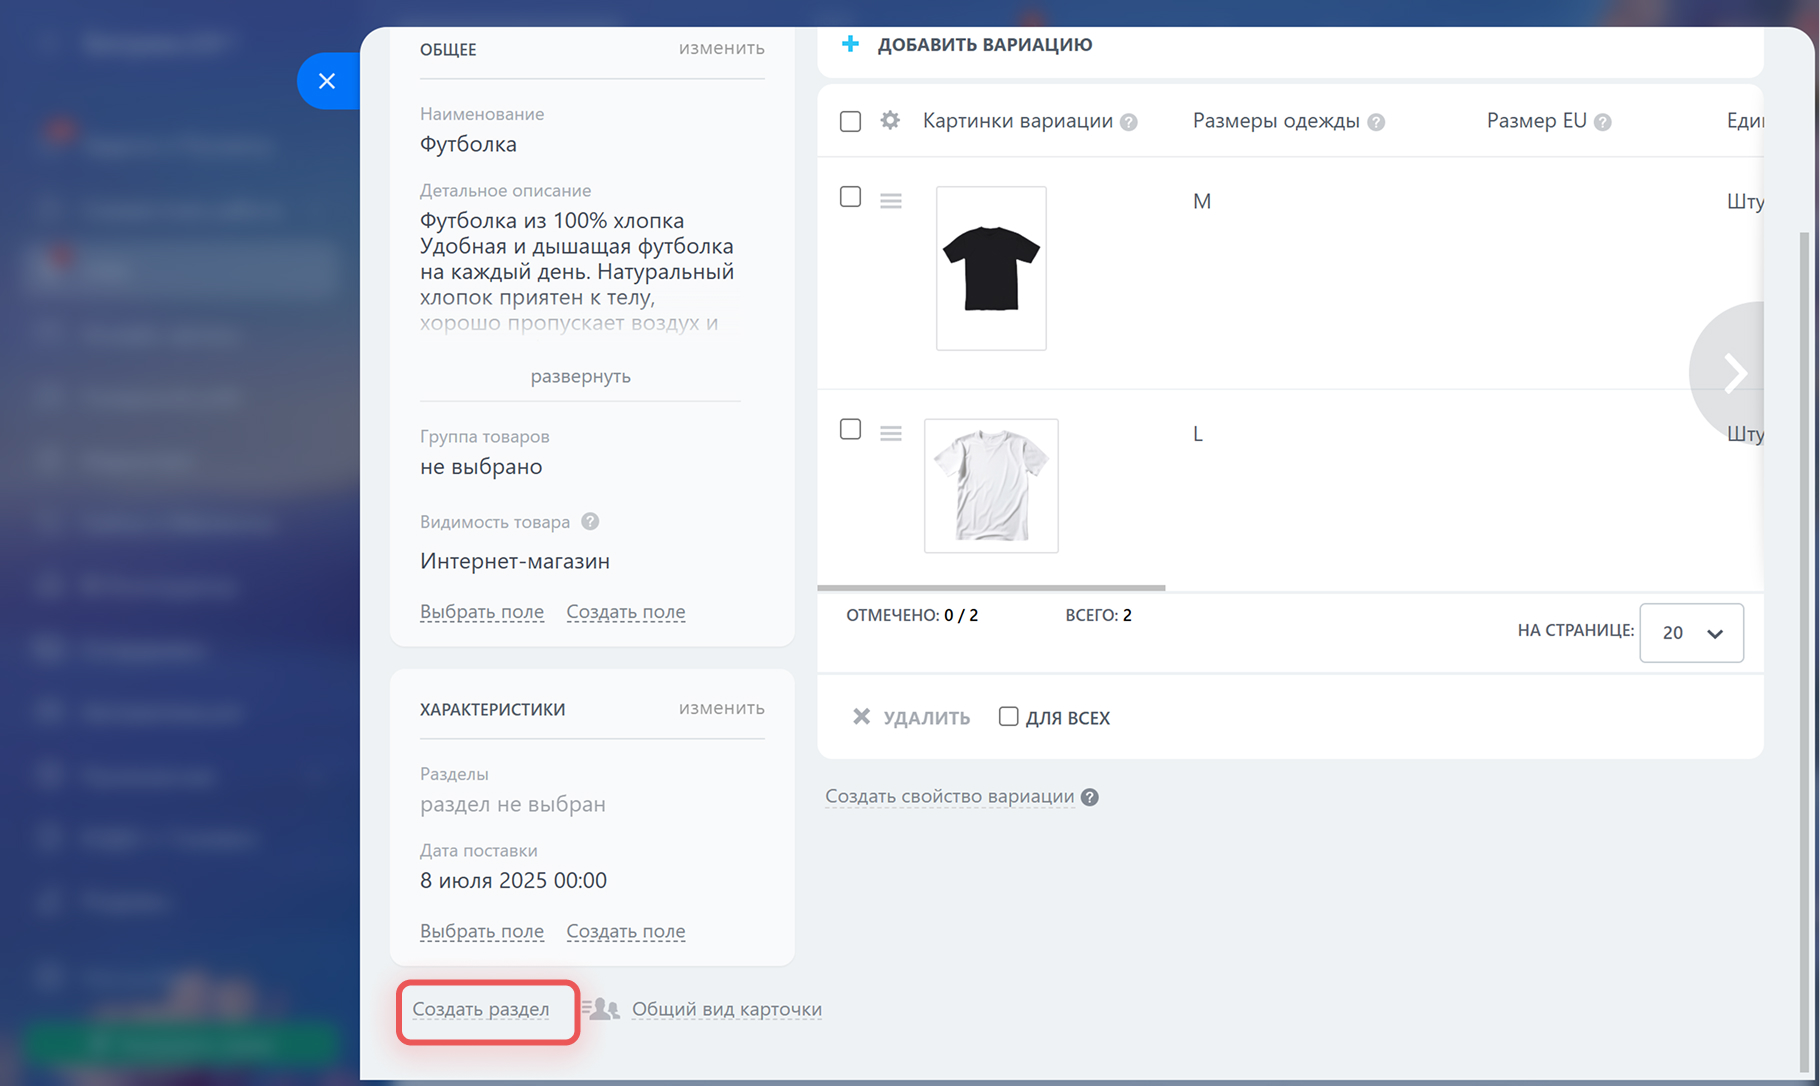Click the drag handle of size M row

pos(891,201)
